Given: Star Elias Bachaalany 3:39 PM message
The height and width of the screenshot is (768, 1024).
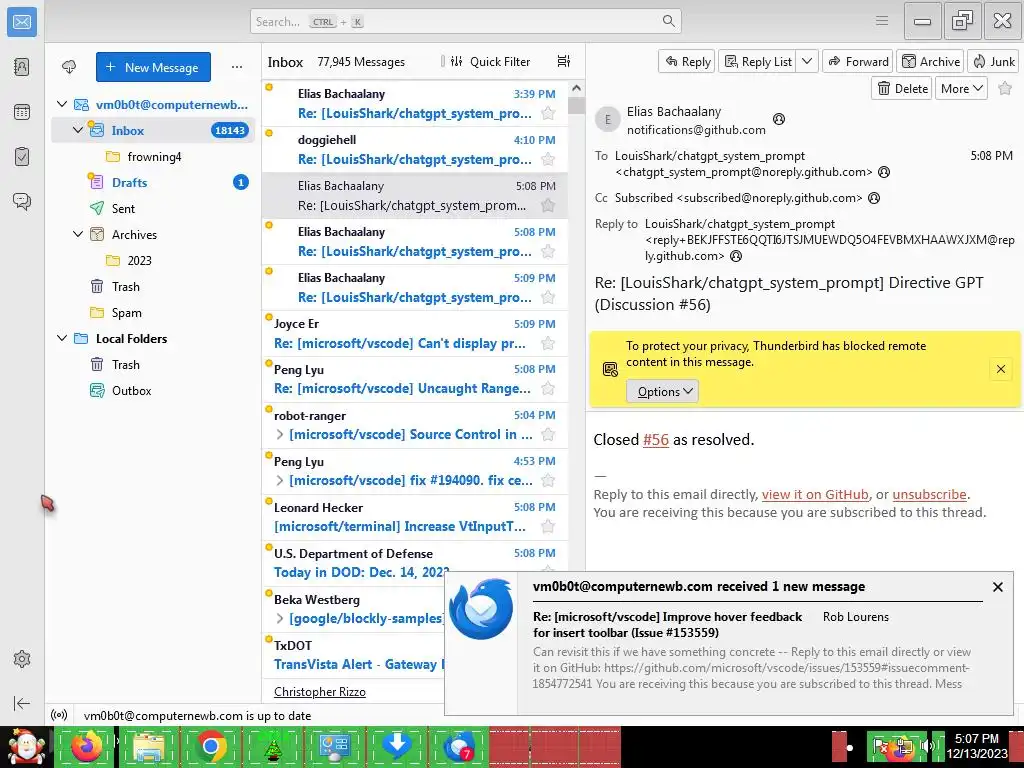Looking at the screenshot, I should pos(548,114).
